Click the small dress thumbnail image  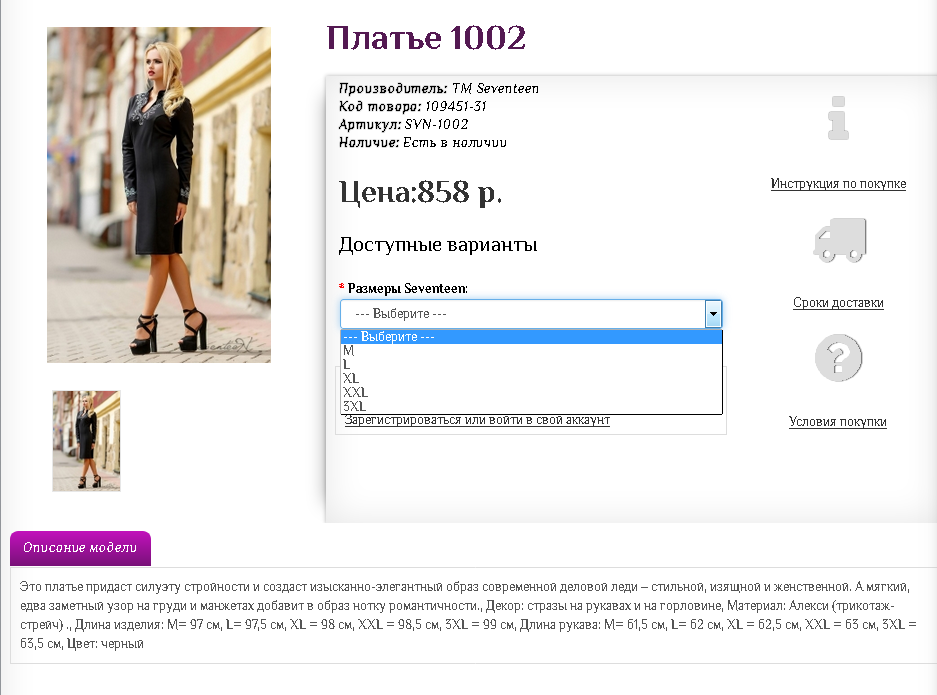click(86, 441)
